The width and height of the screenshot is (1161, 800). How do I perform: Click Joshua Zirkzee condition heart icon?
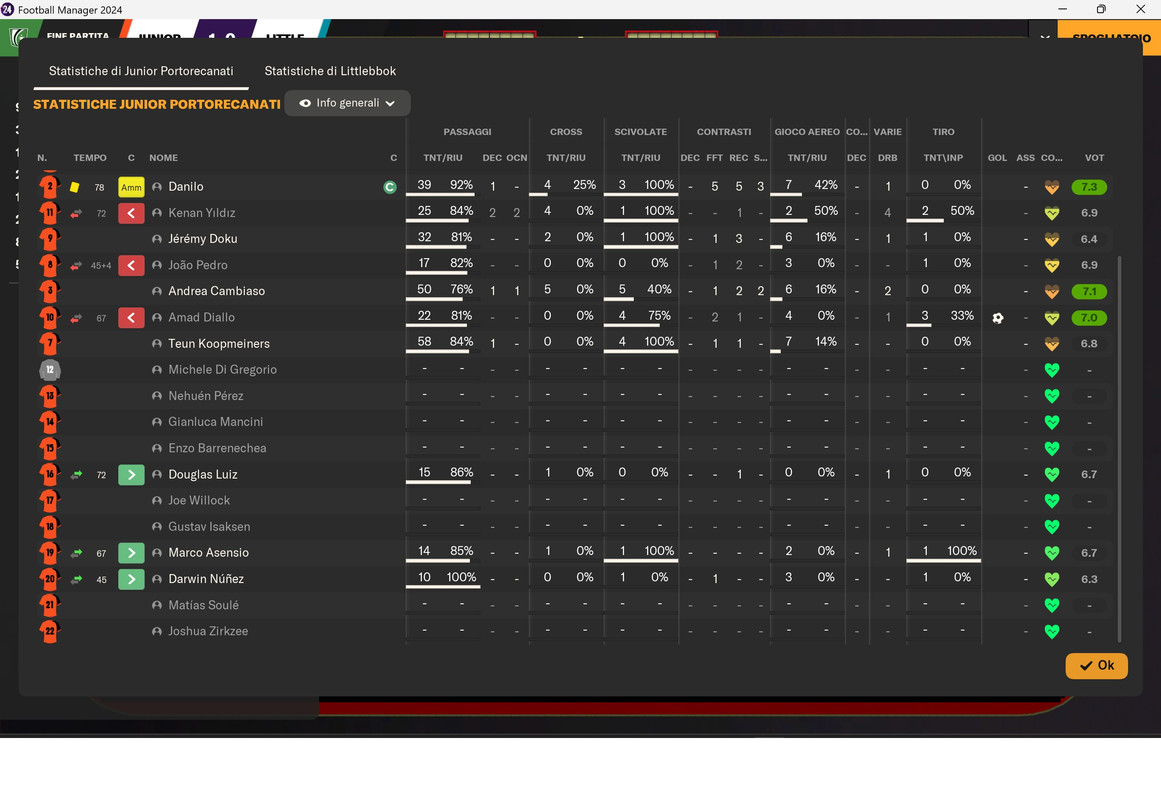[x=1051, y=632]
